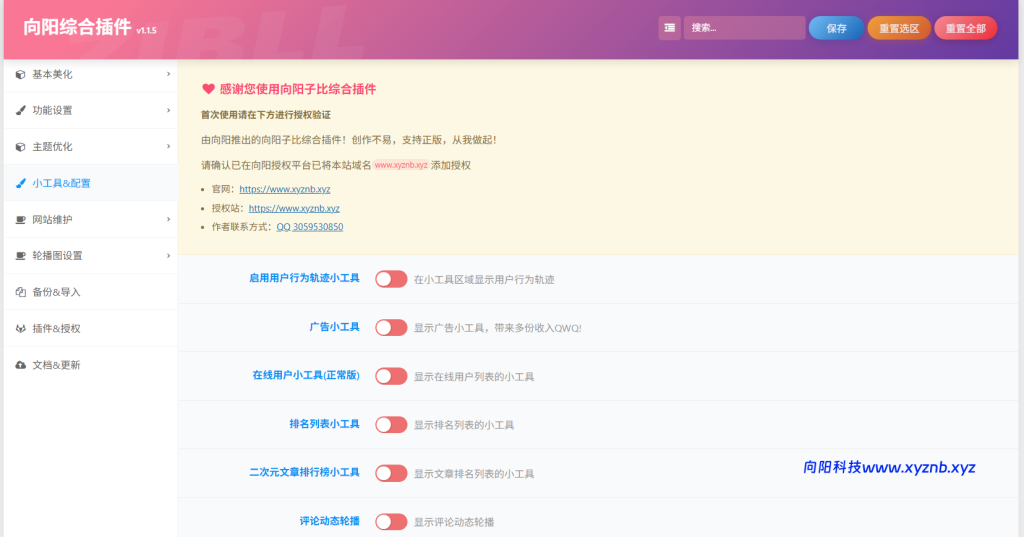1024x537 pixels.
Task: Click the coffee icon beside 轮播图设置
Action: (x=20, y=256)
